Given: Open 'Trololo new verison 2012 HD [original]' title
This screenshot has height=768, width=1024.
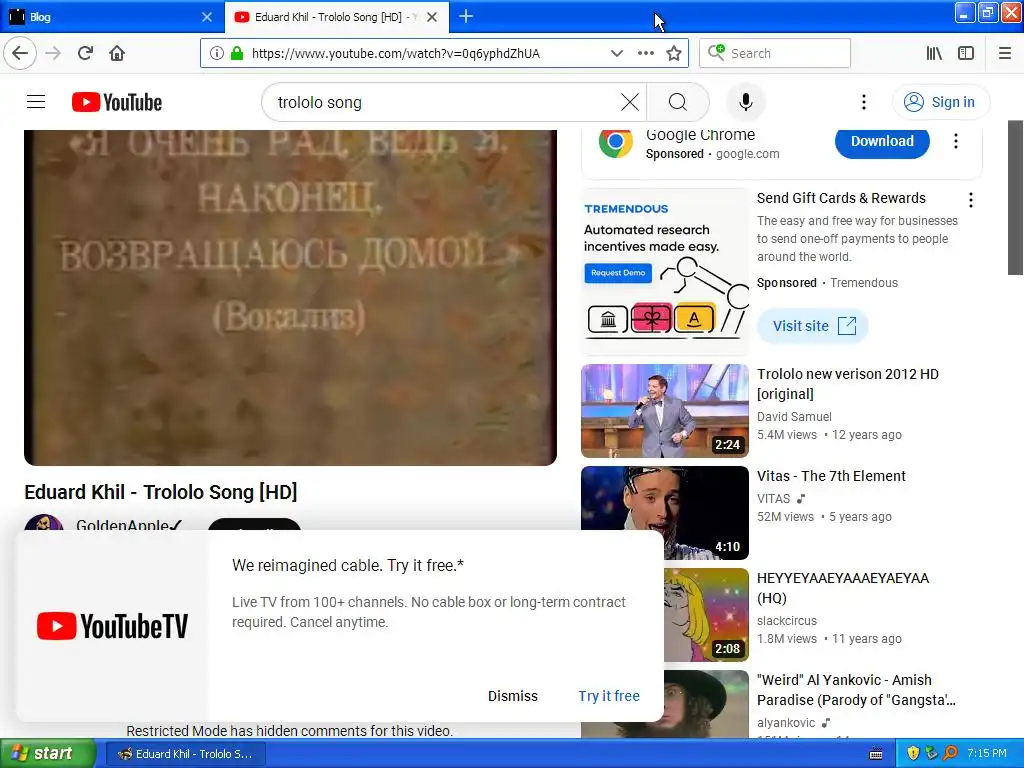Looking at the screenshot, I should (x=848, y=384).
